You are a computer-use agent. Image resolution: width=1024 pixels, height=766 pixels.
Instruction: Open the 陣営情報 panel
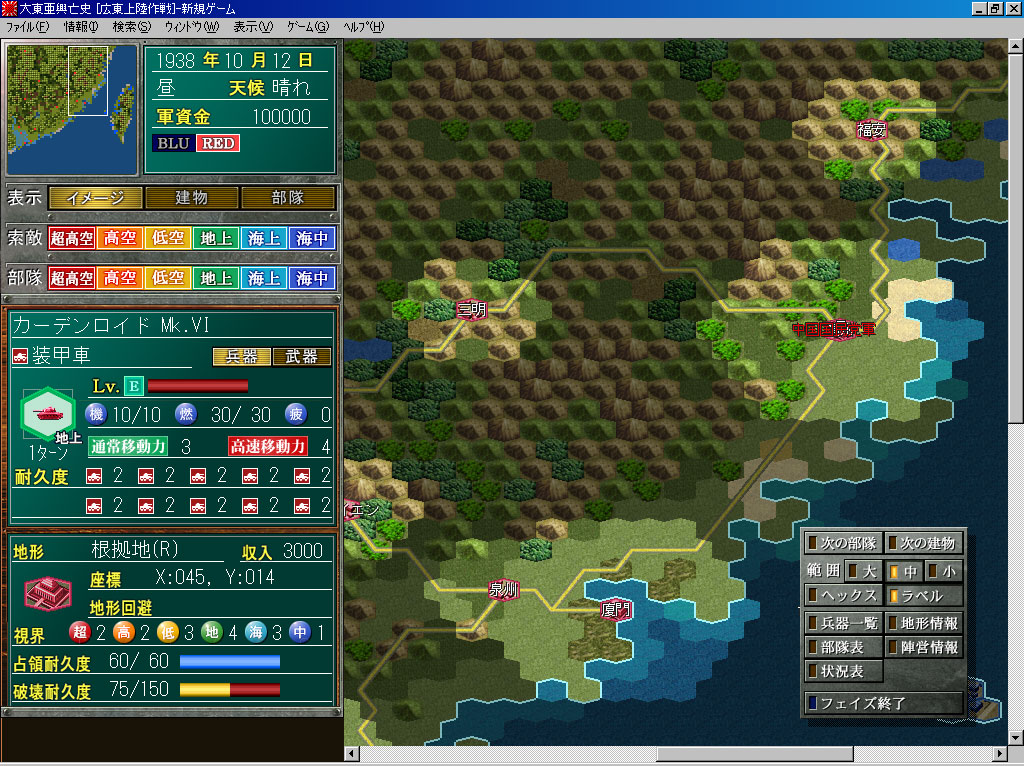(x=924, y=647)
